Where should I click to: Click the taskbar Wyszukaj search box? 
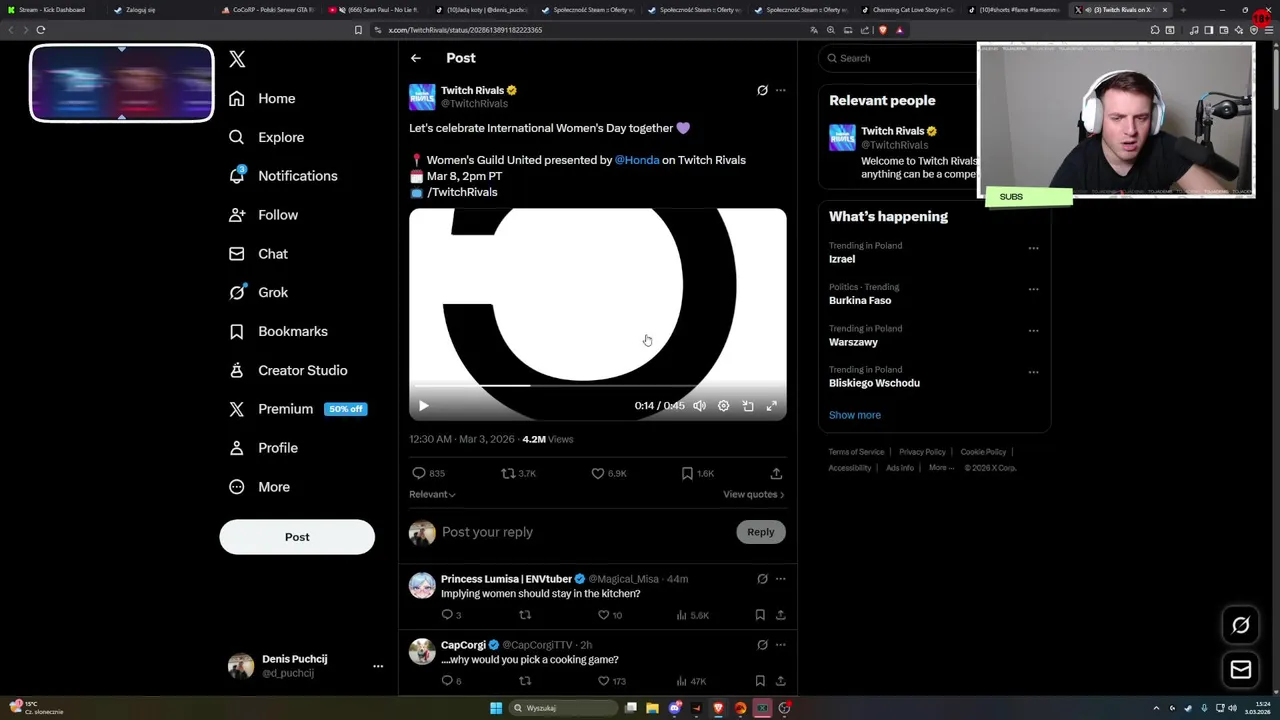point(563,708)
